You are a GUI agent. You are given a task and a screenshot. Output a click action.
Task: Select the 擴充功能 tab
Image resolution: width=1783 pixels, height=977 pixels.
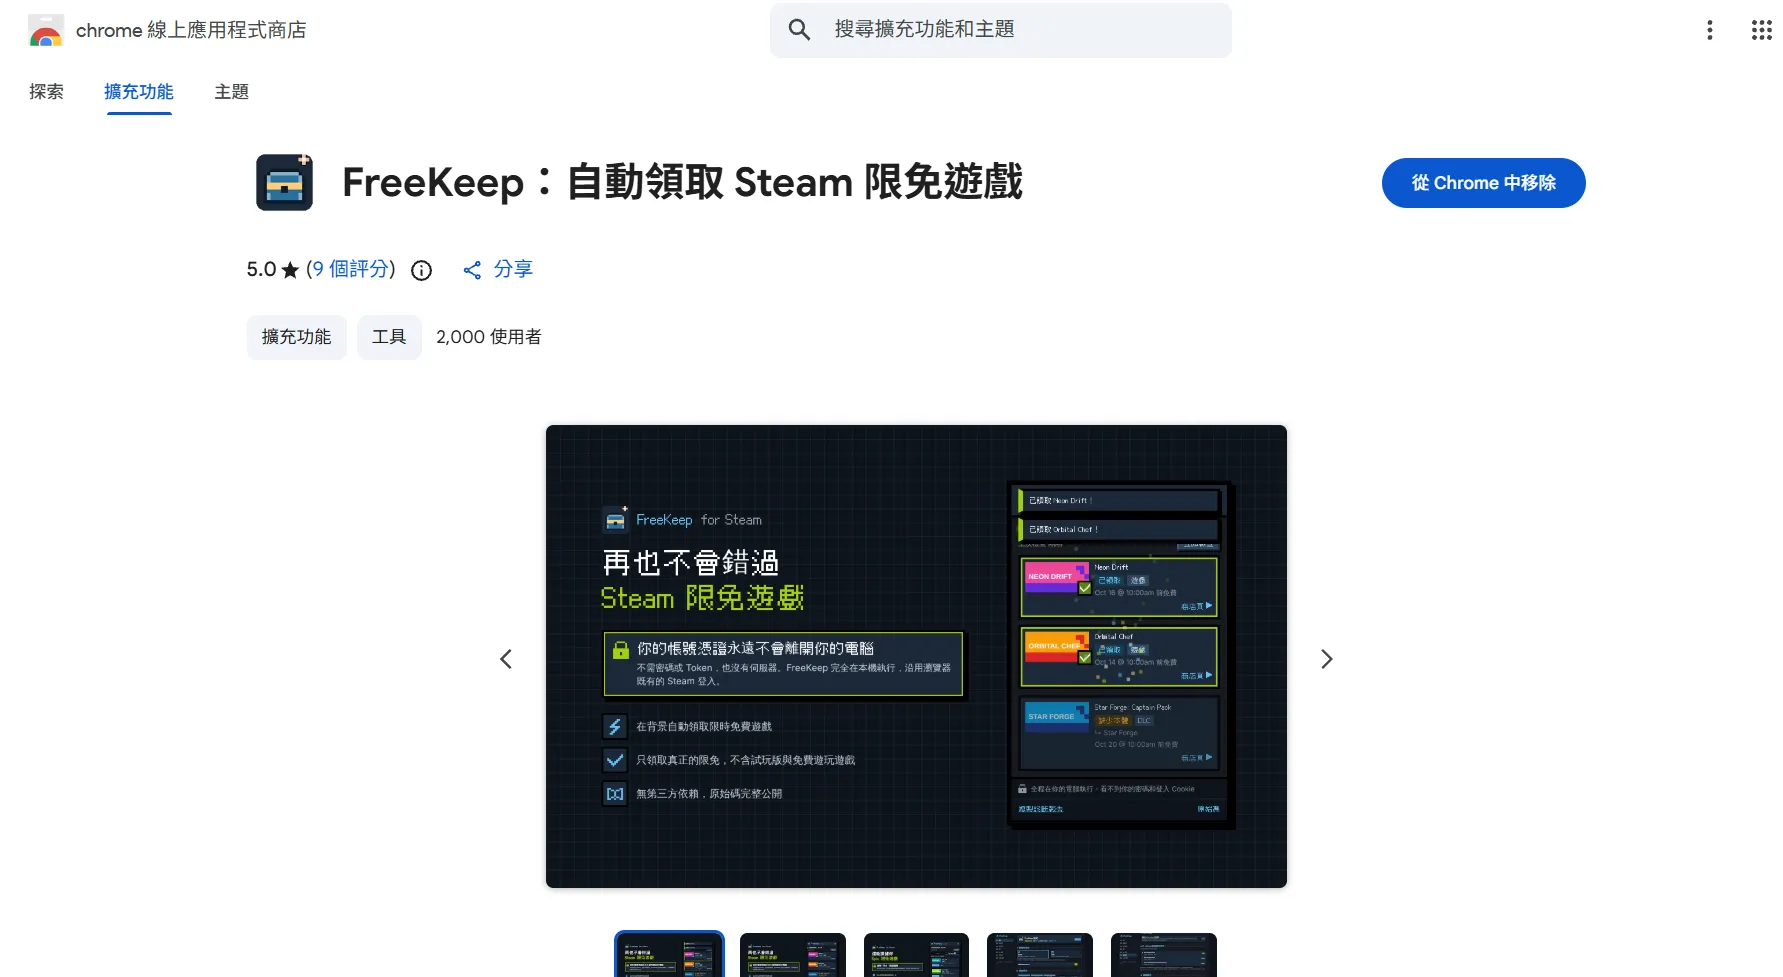click(139, 92)
